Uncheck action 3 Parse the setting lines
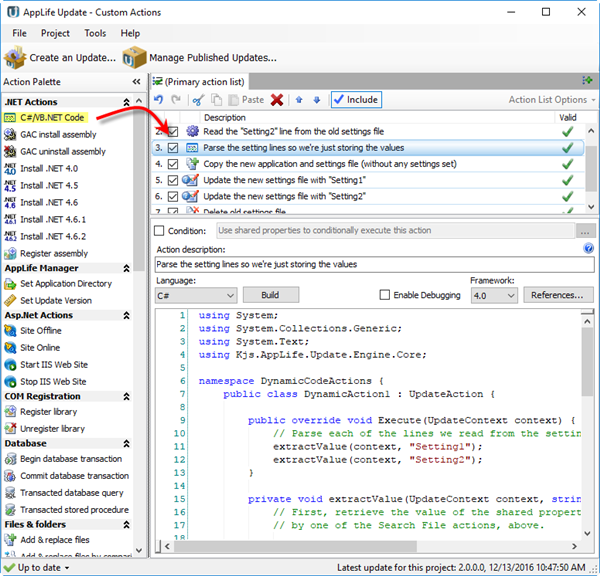600x576 pixels. tap(173, 148)
